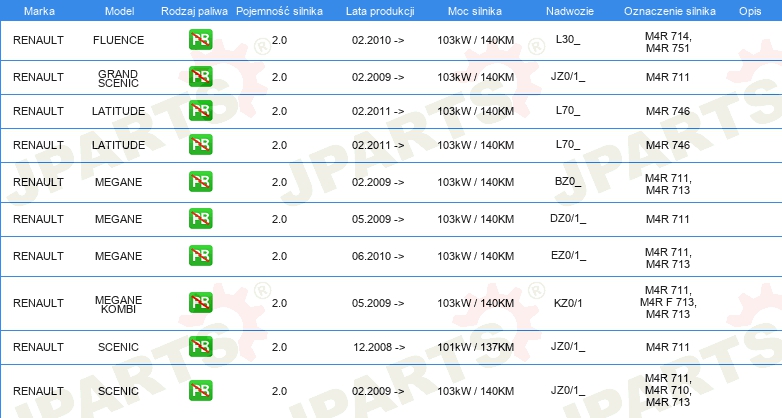Click the production date 02.2010 ->
782x418 pixels.
(x=378, y=40)
